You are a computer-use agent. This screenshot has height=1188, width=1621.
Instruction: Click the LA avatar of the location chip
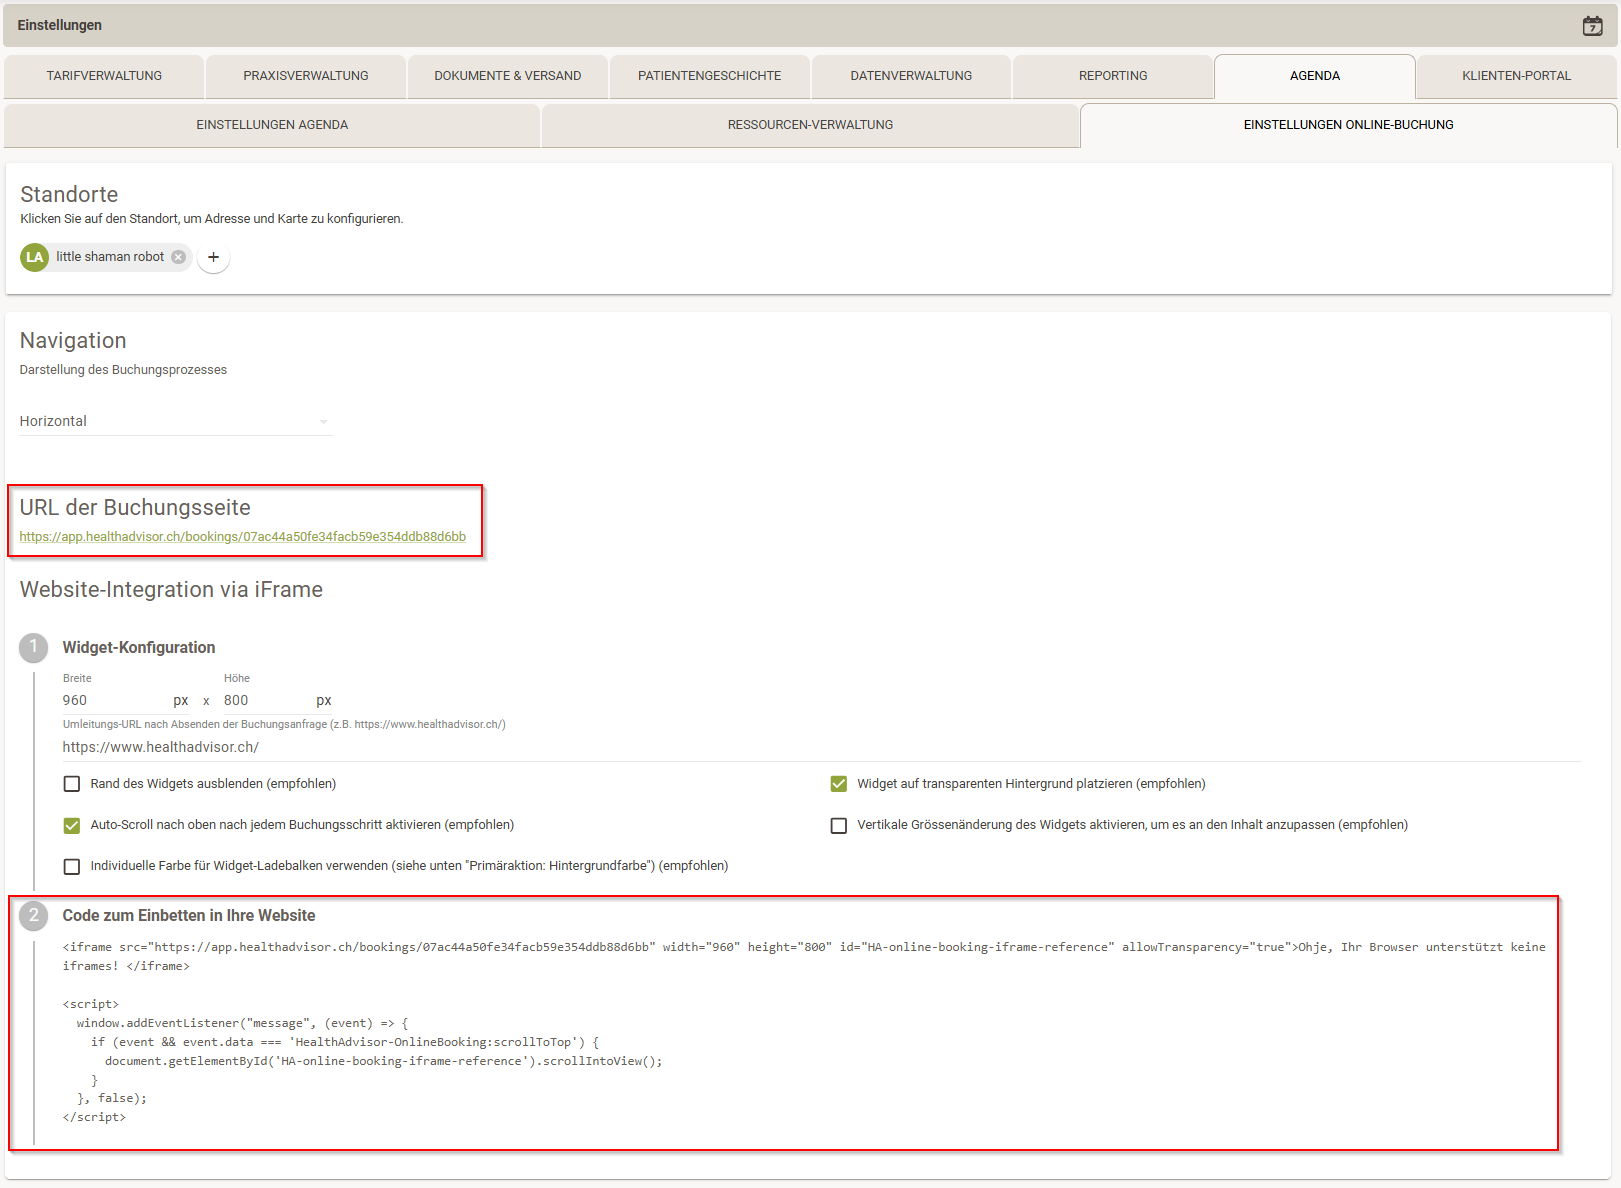tap(35, 257)
